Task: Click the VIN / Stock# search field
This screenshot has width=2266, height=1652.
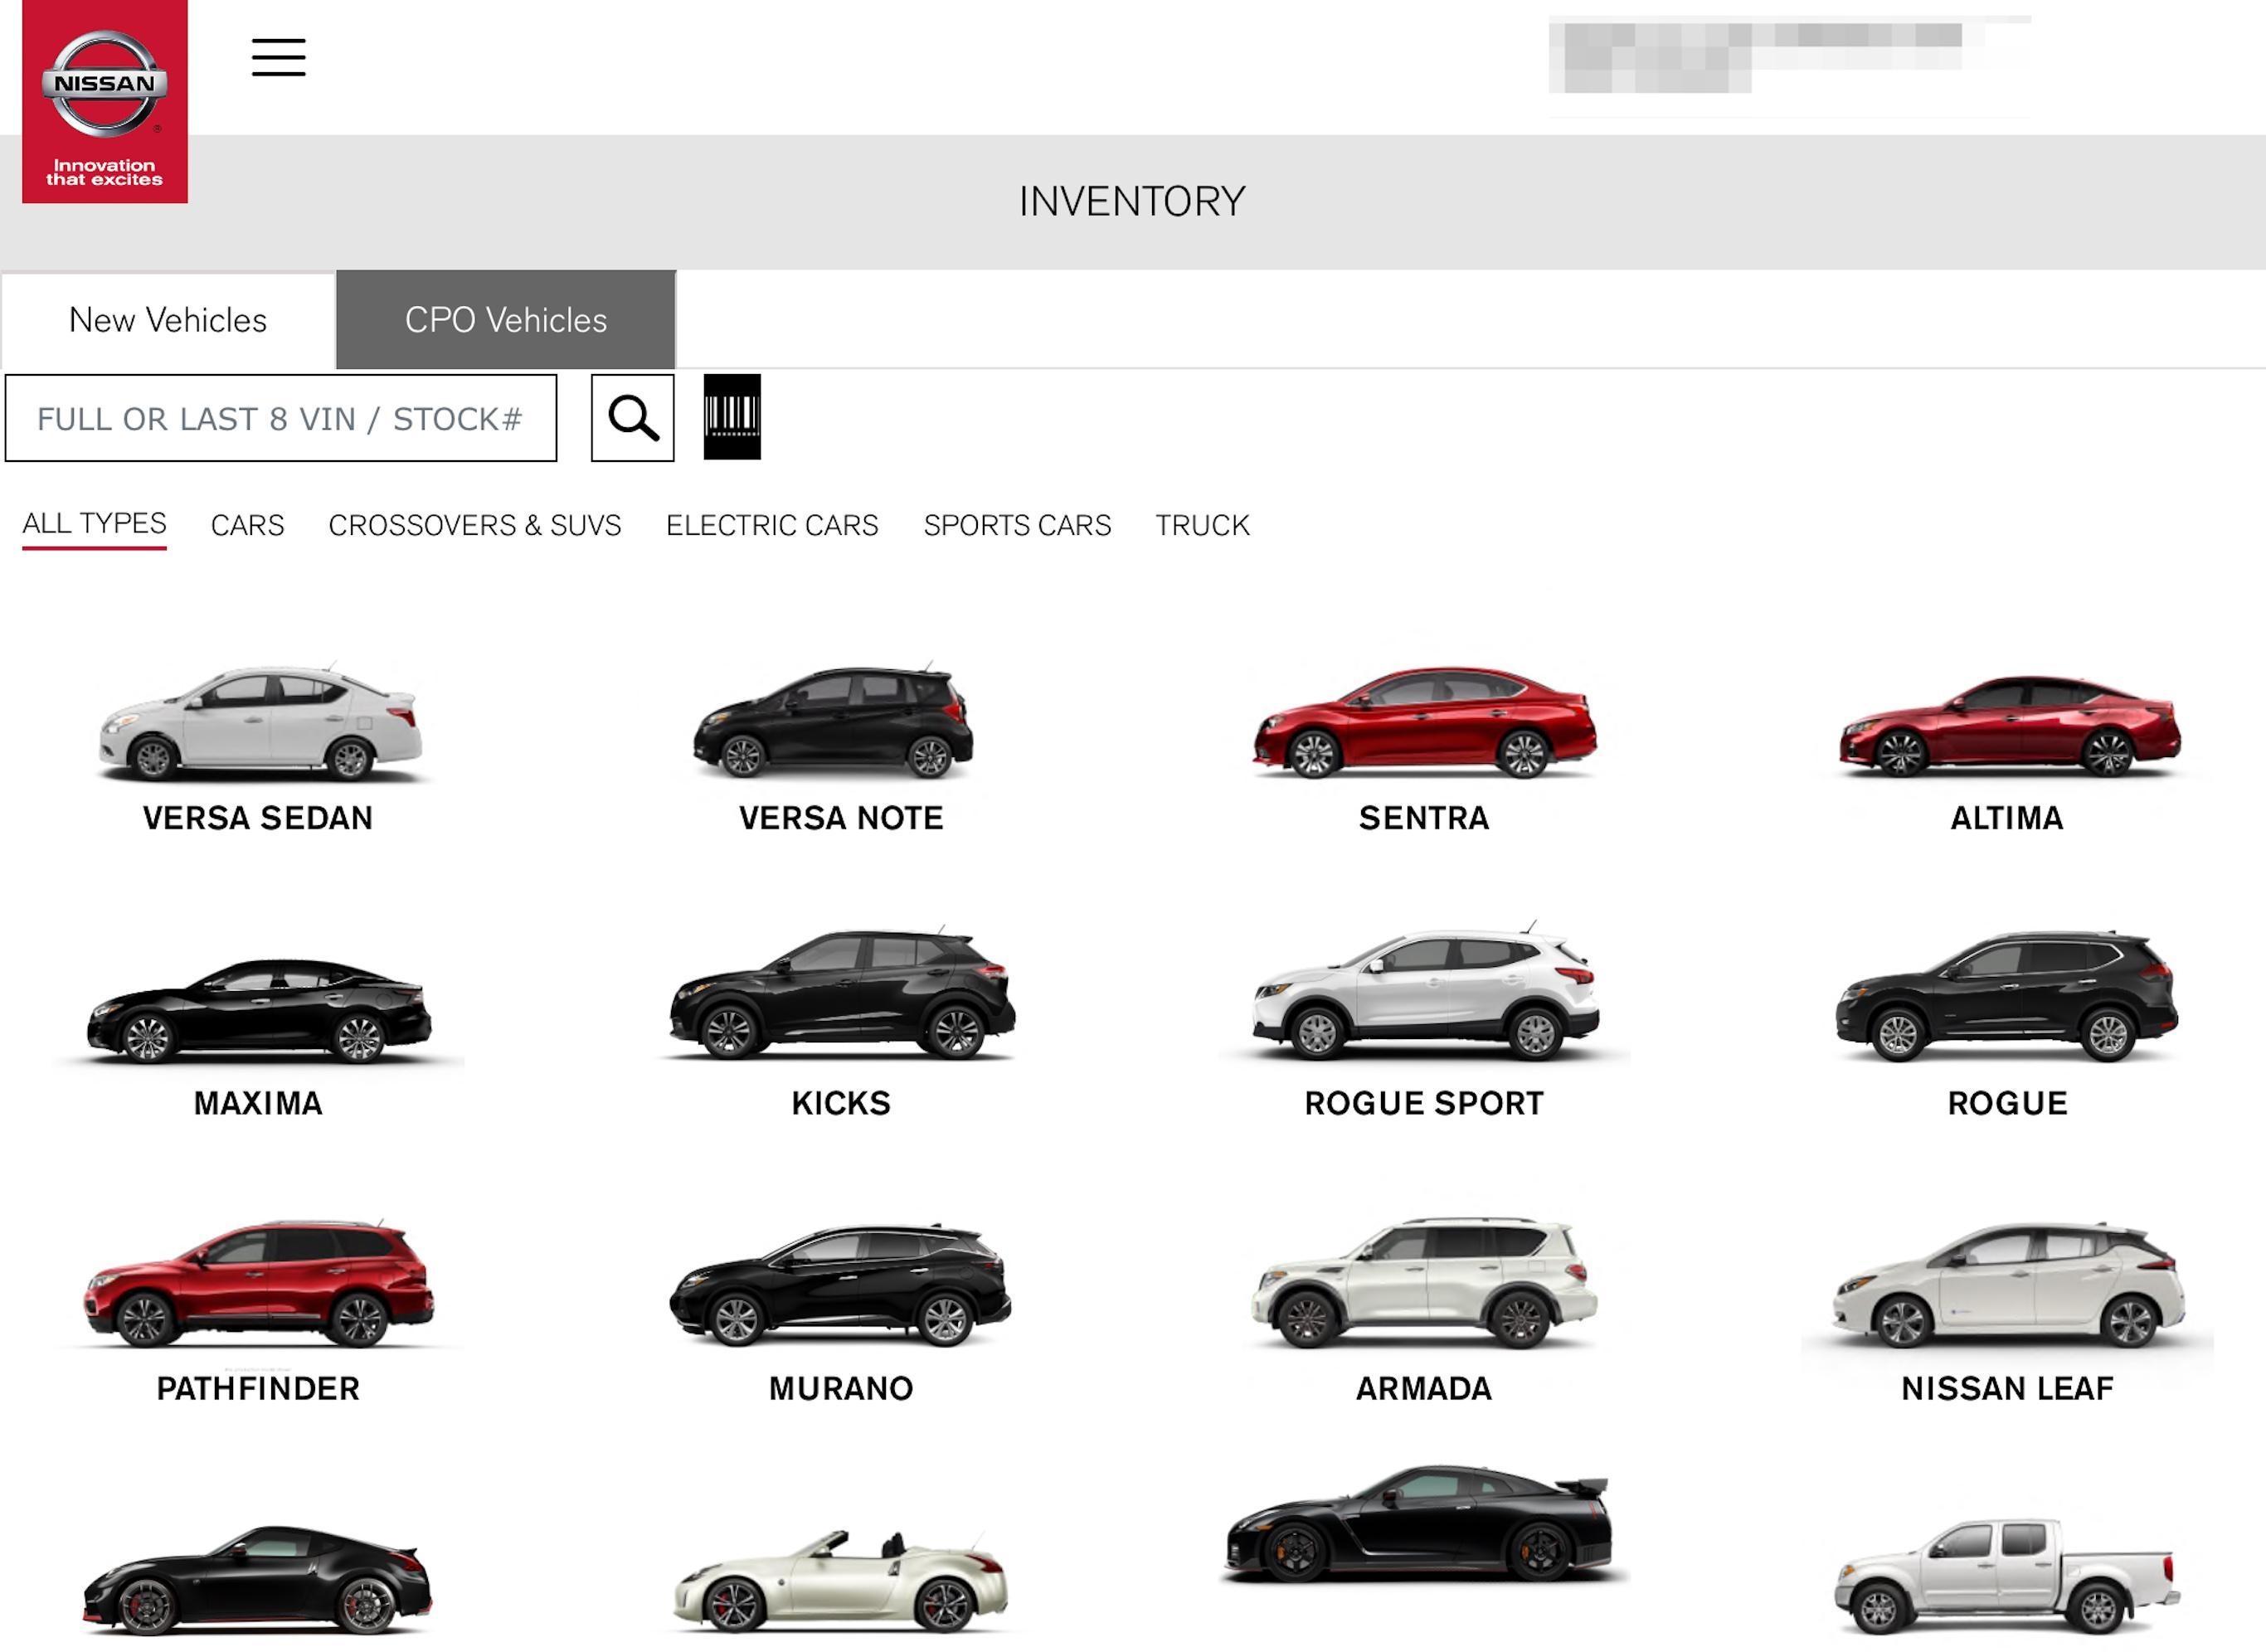Action: 281,418
